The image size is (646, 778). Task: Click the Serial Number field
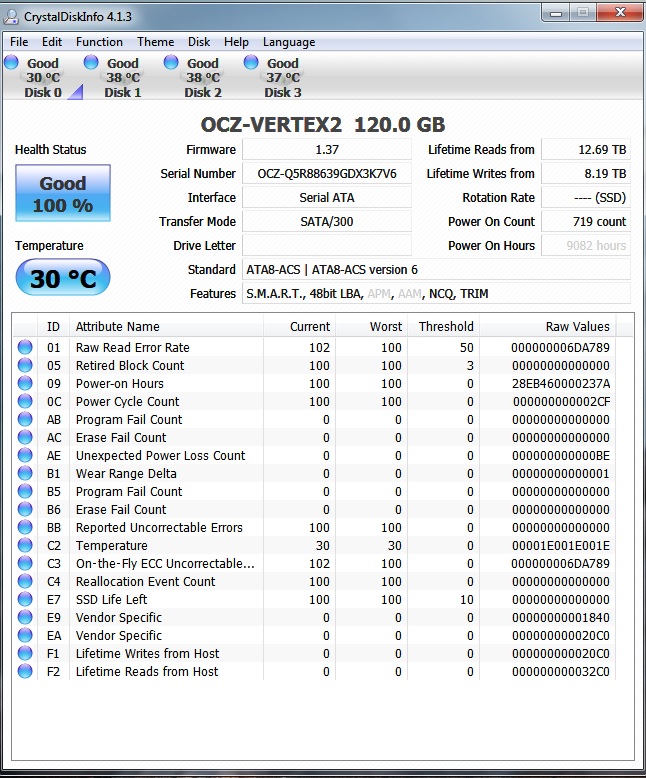[x=327, y=174]
